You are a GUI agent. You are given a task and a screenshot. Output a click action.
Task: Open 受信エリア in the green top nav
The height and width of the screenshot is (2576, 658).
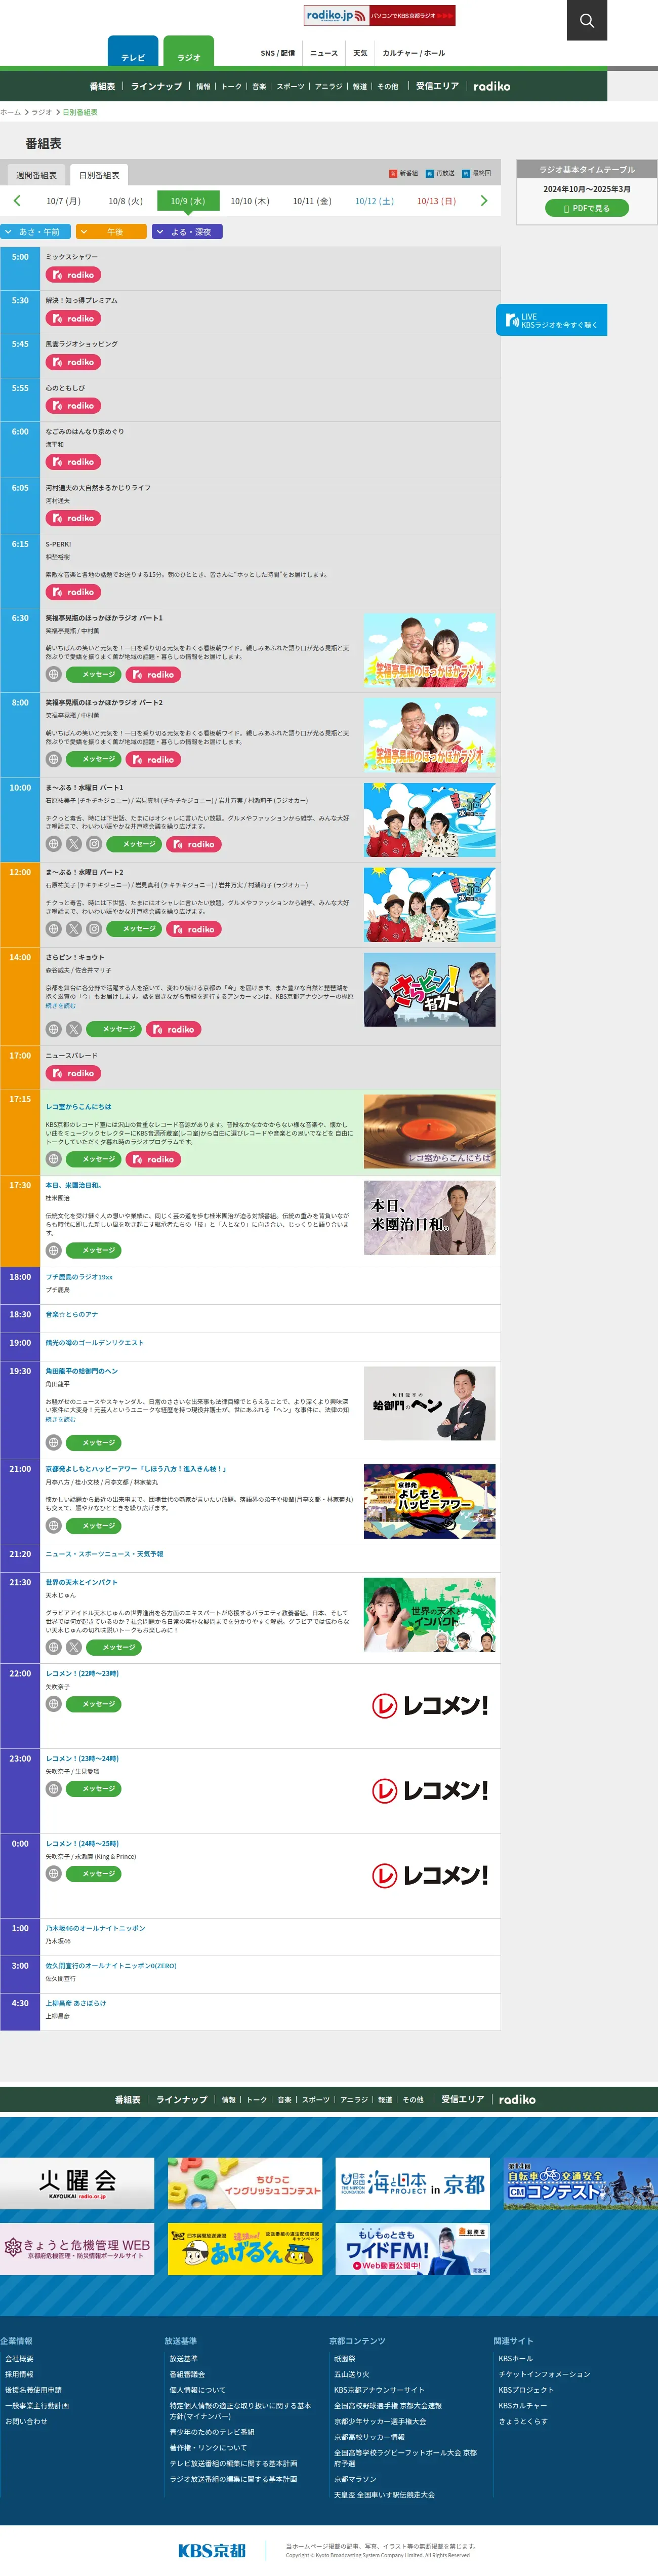point(437,86)
